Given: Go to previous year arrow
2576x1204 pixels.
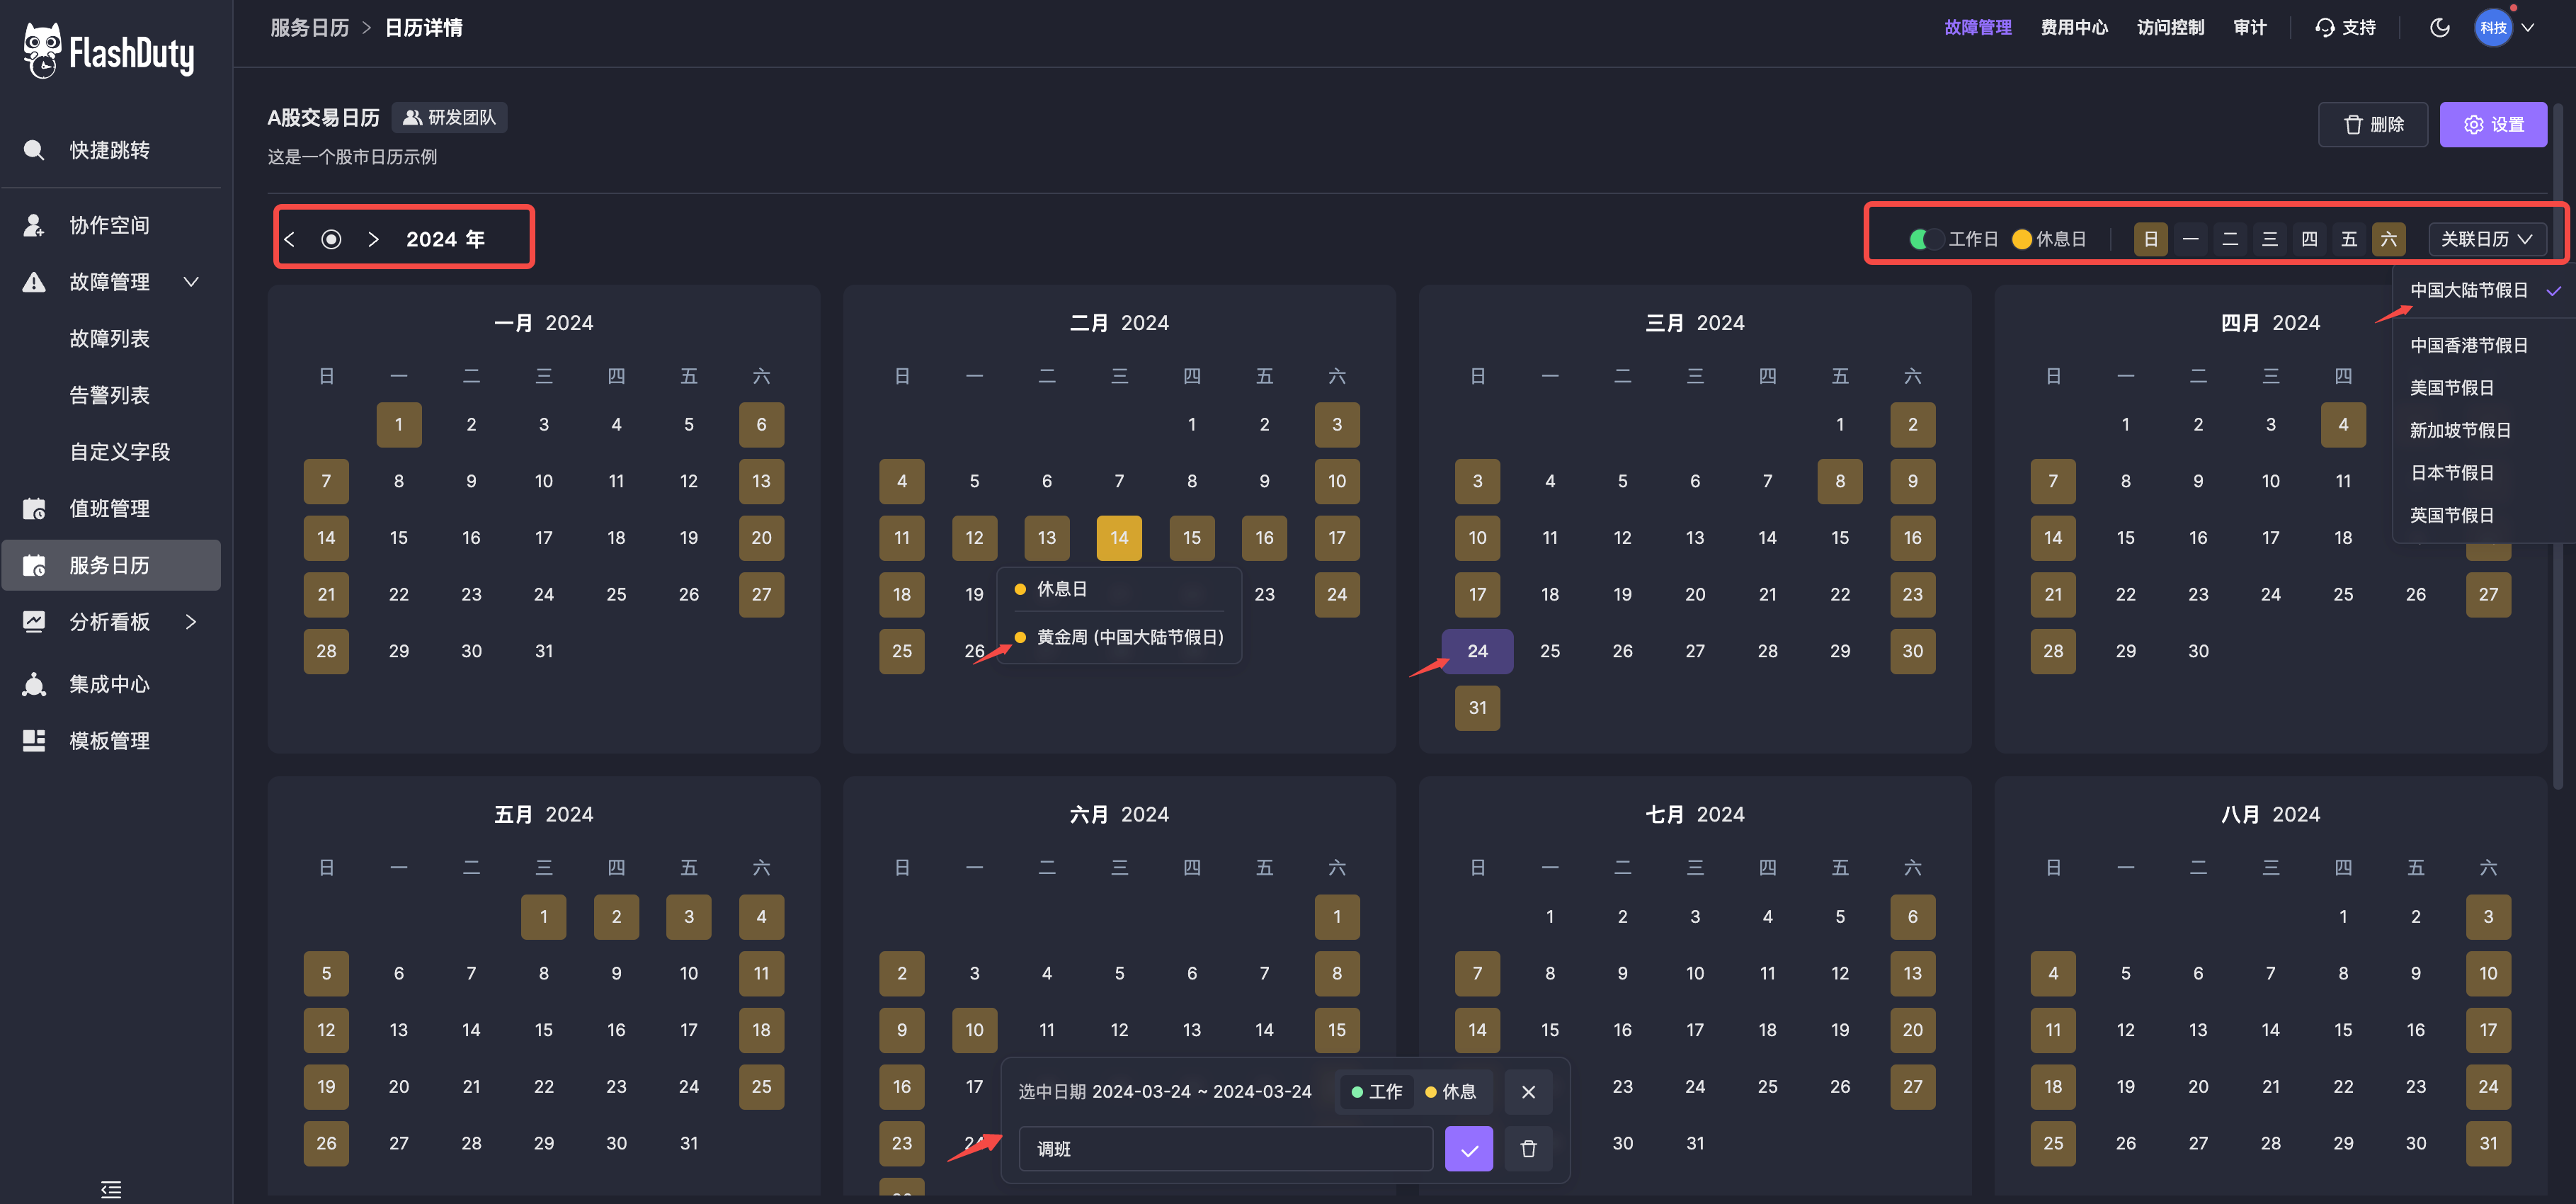Looking at the screenshot, I should tap(290, 239).
